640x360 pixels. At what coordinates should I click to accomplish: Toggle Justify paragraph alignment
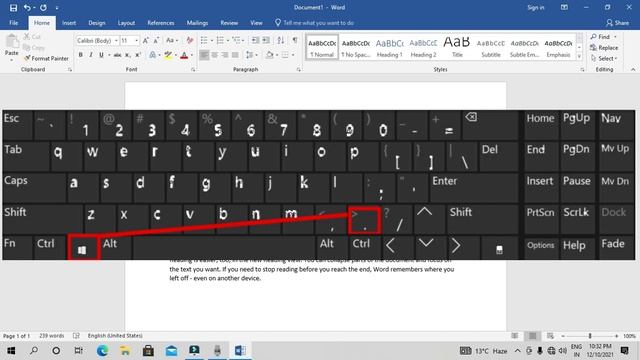[x=235, y=55]
